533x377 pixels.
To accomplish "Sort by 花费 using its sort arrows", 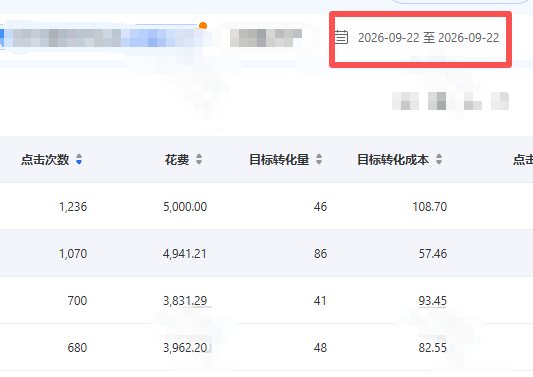I will (x=199, y=159).
